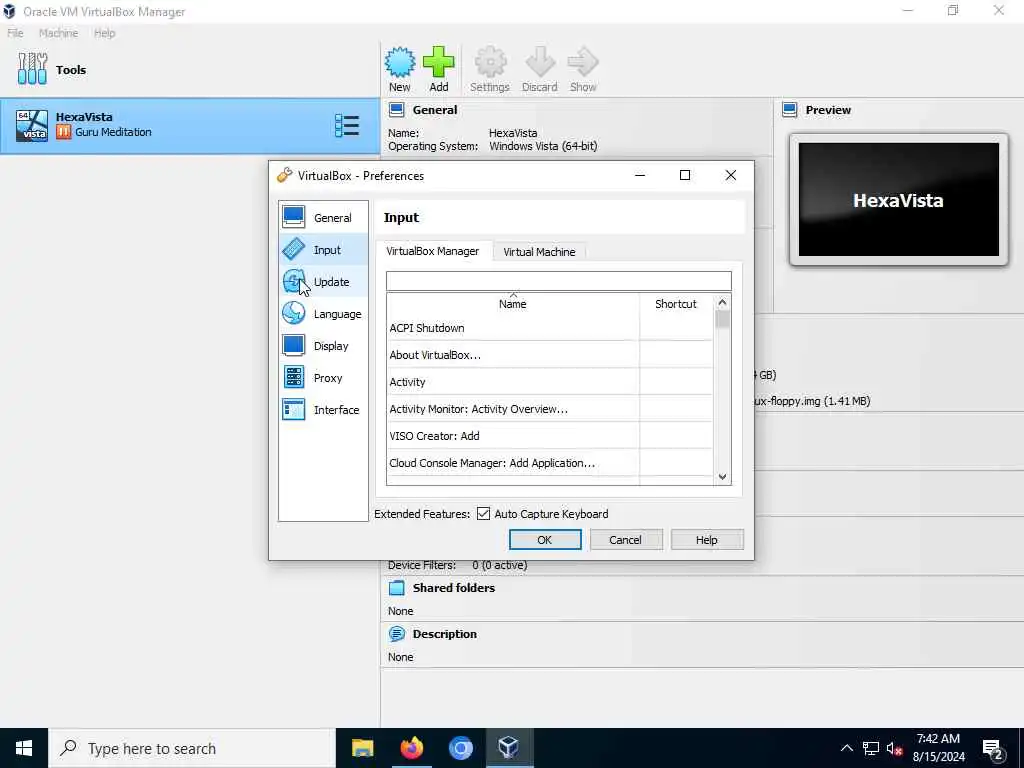Click the network tray icon

[871, 748]
